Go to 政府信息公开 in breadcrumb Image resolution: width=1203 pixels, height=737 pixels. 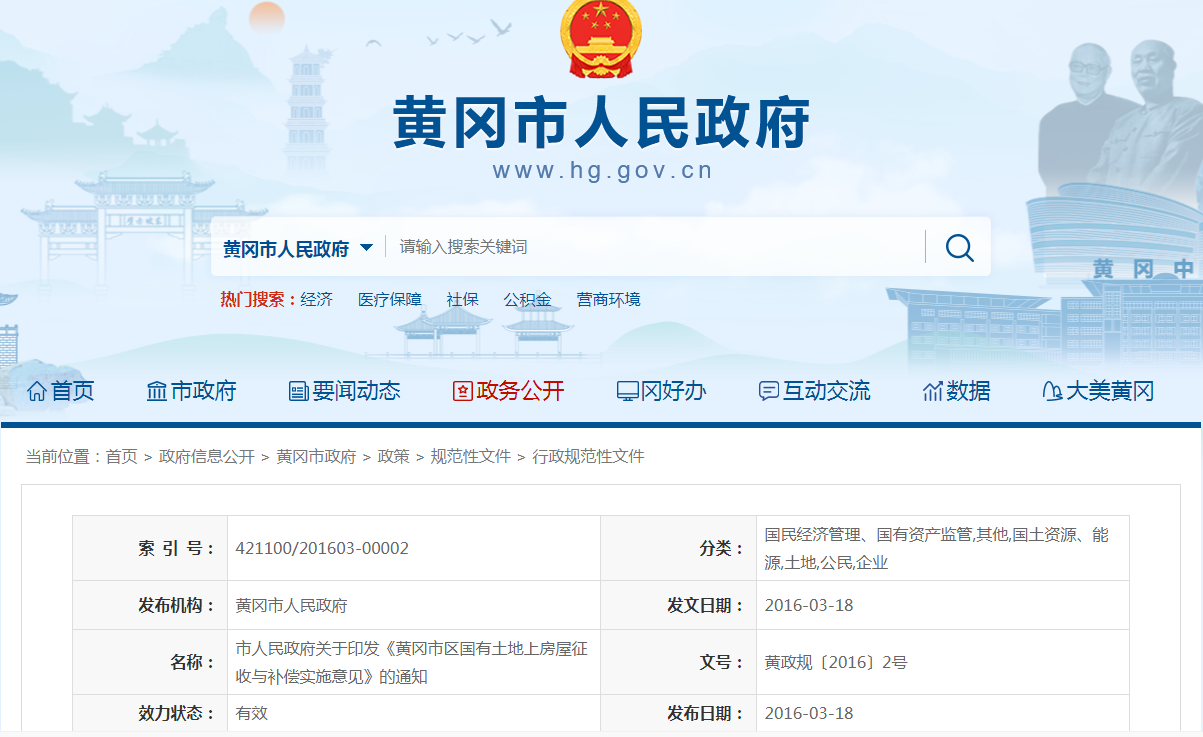click(207, 456)
